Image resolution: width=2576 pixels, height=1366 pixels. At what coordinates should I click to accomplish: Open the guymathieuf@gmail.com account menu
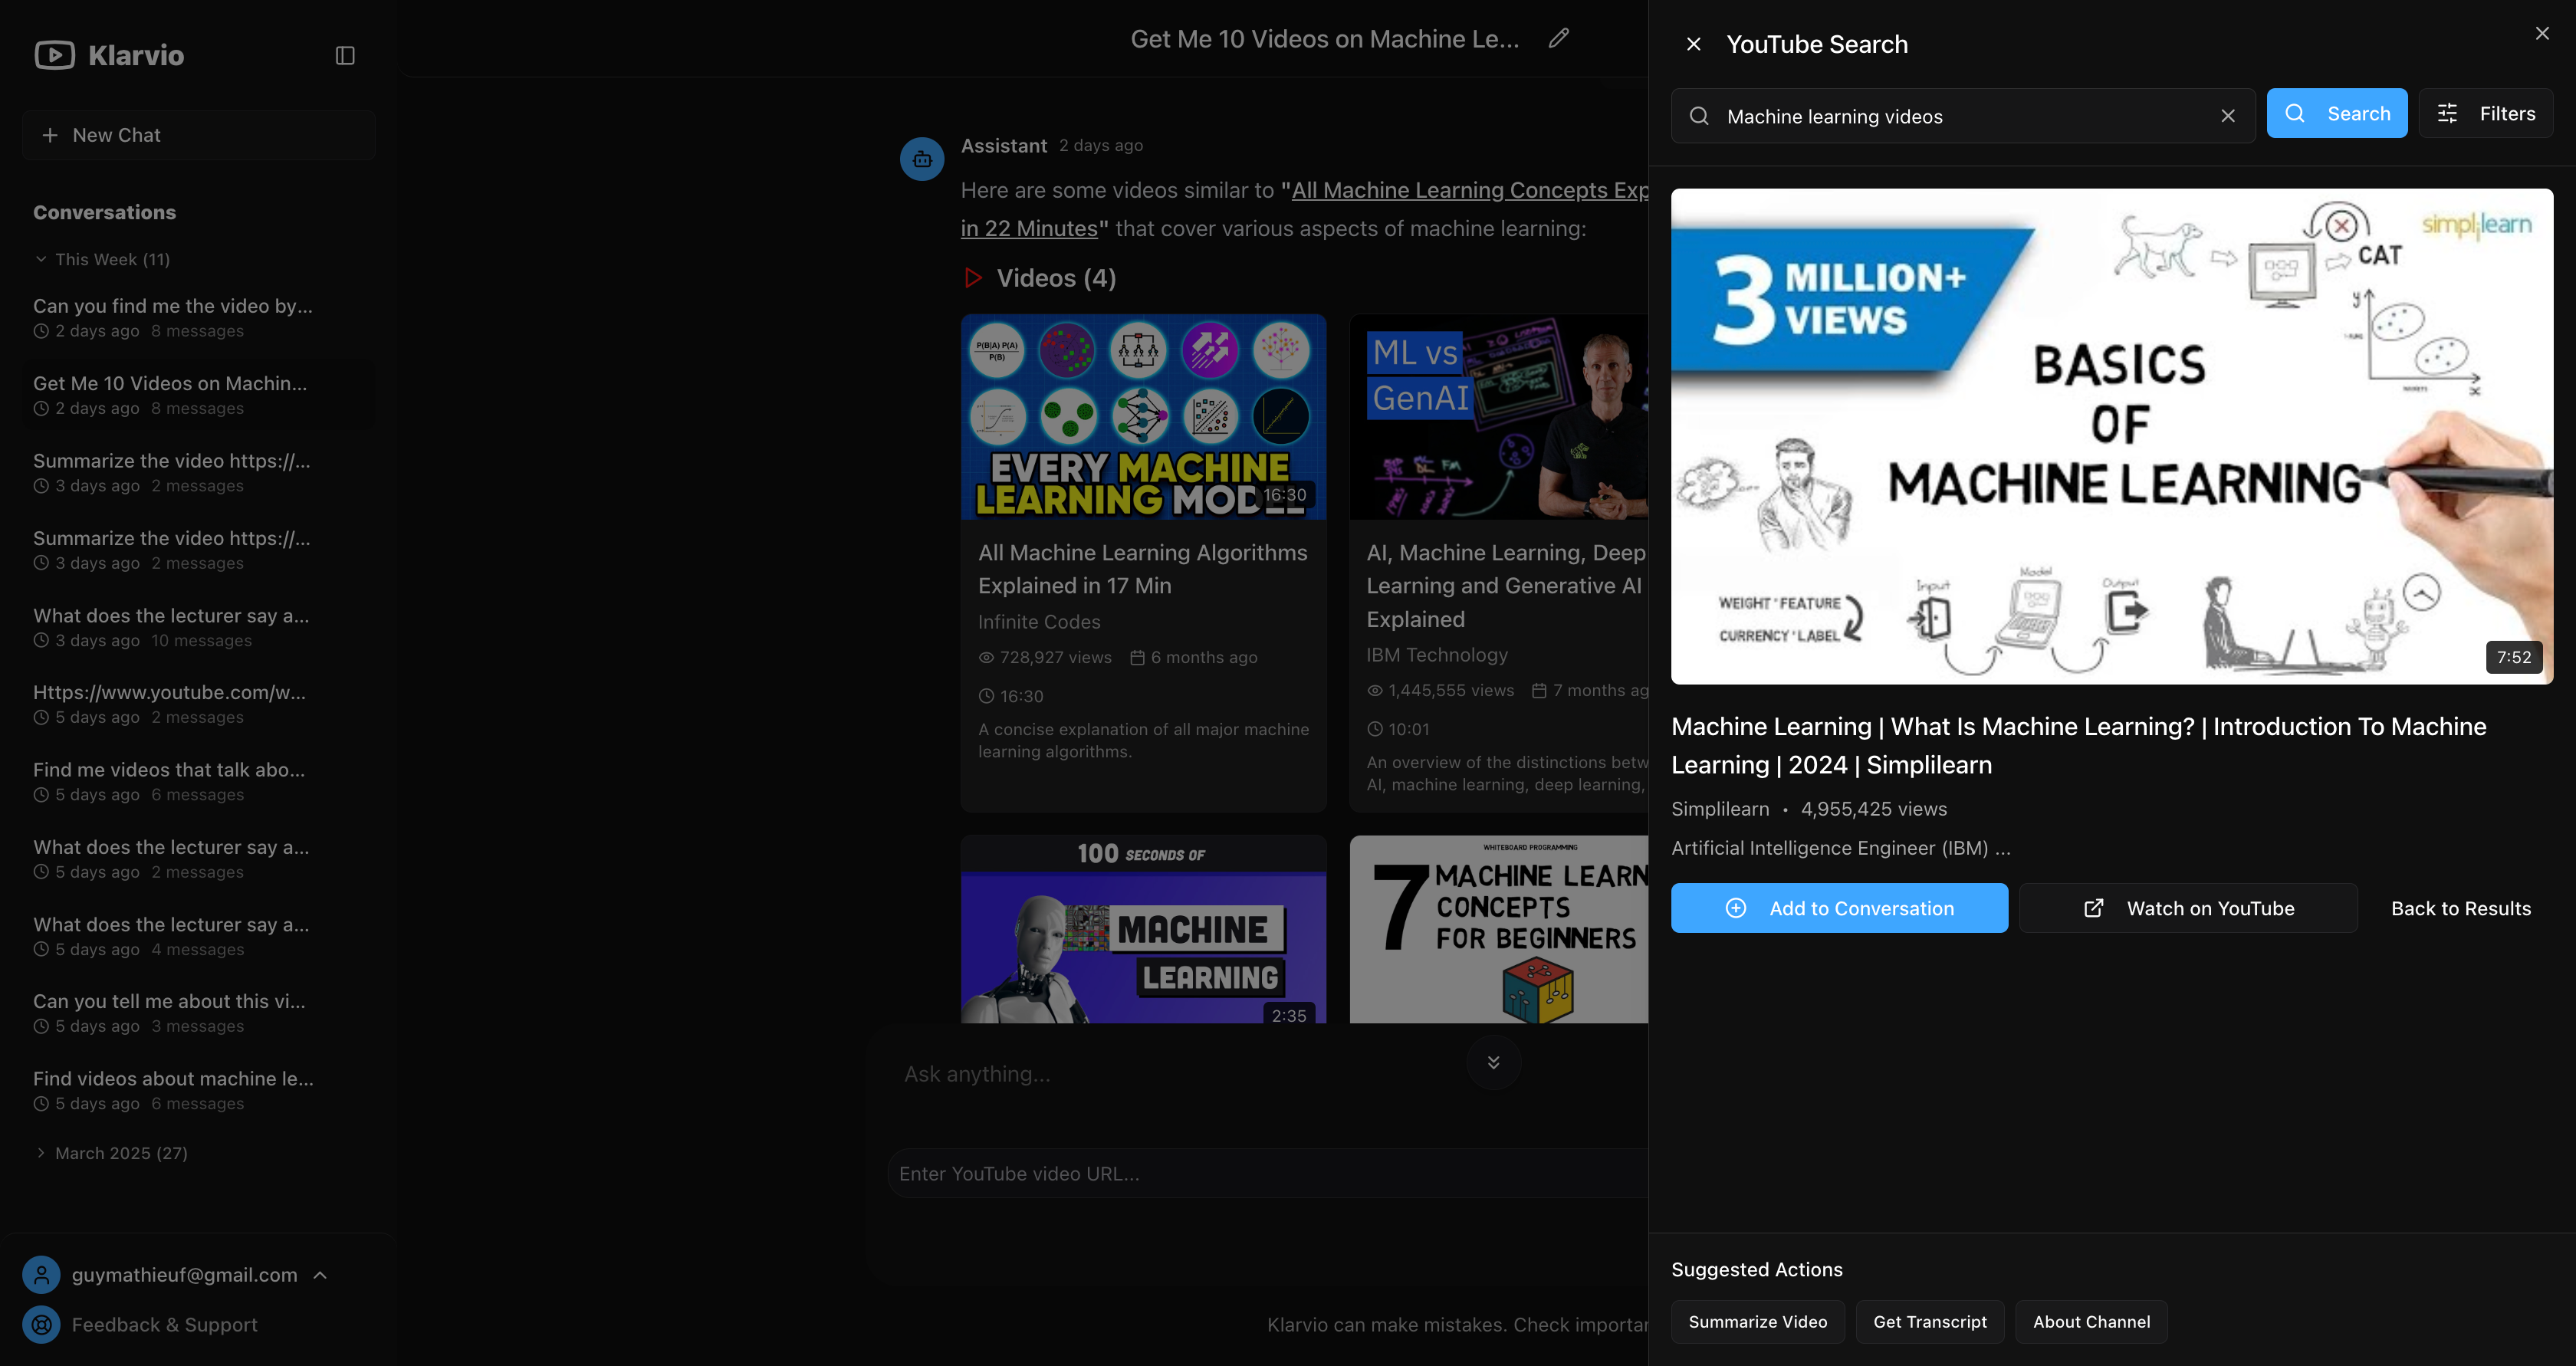coord(185,1275)
